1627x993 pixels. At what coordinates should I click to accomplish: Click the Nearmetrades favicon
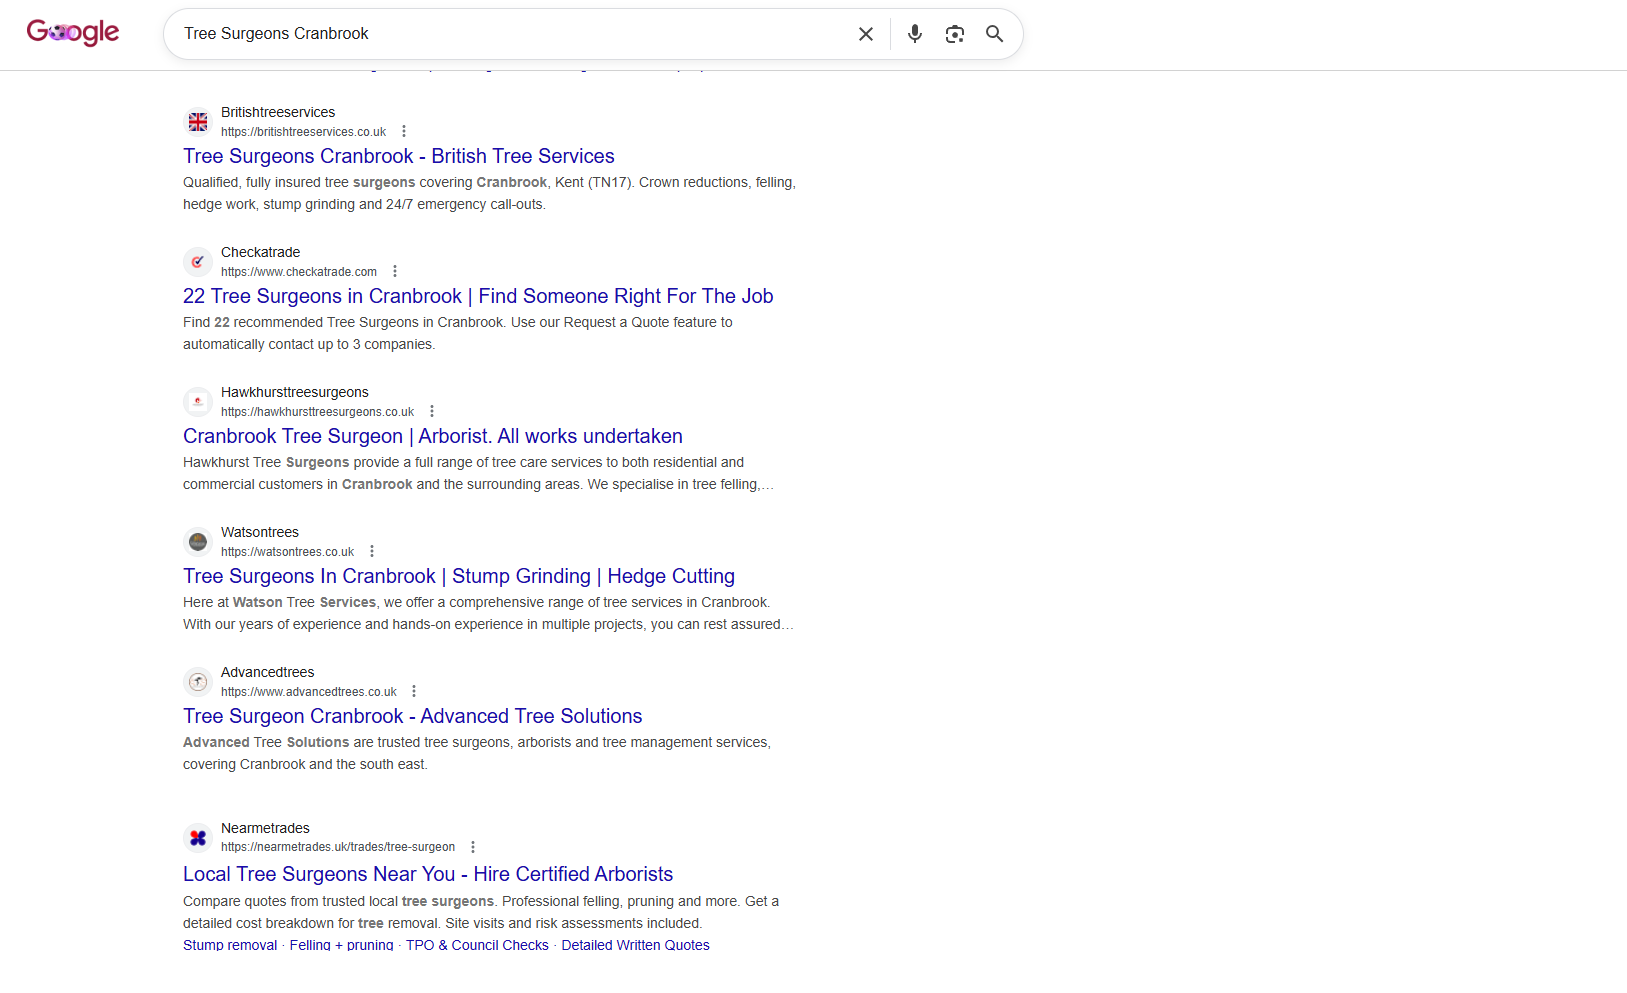click(x=198, y=838)
